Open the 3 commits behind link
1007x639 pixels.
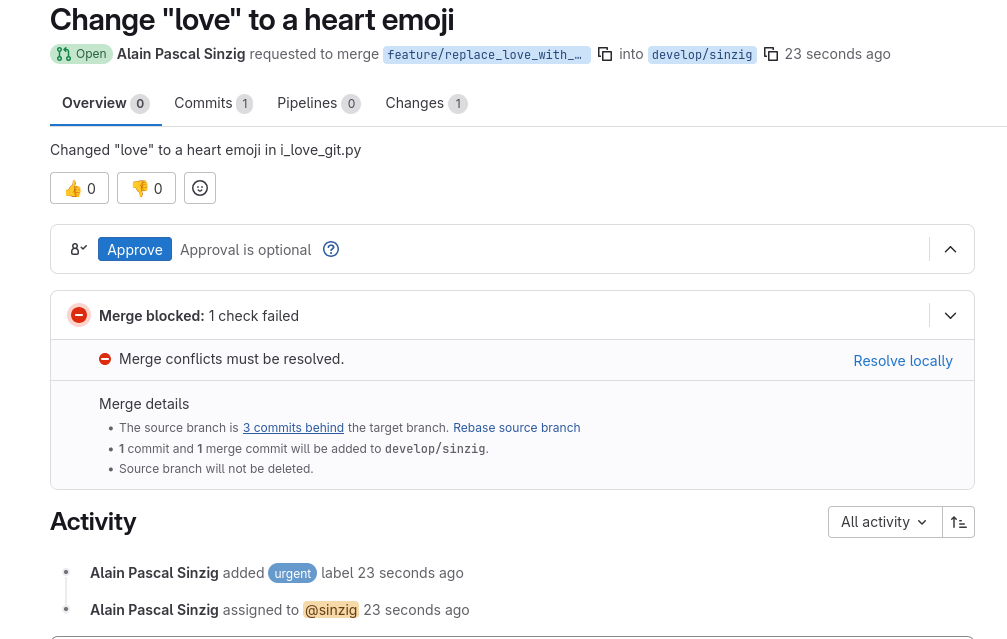click(293, 428)
